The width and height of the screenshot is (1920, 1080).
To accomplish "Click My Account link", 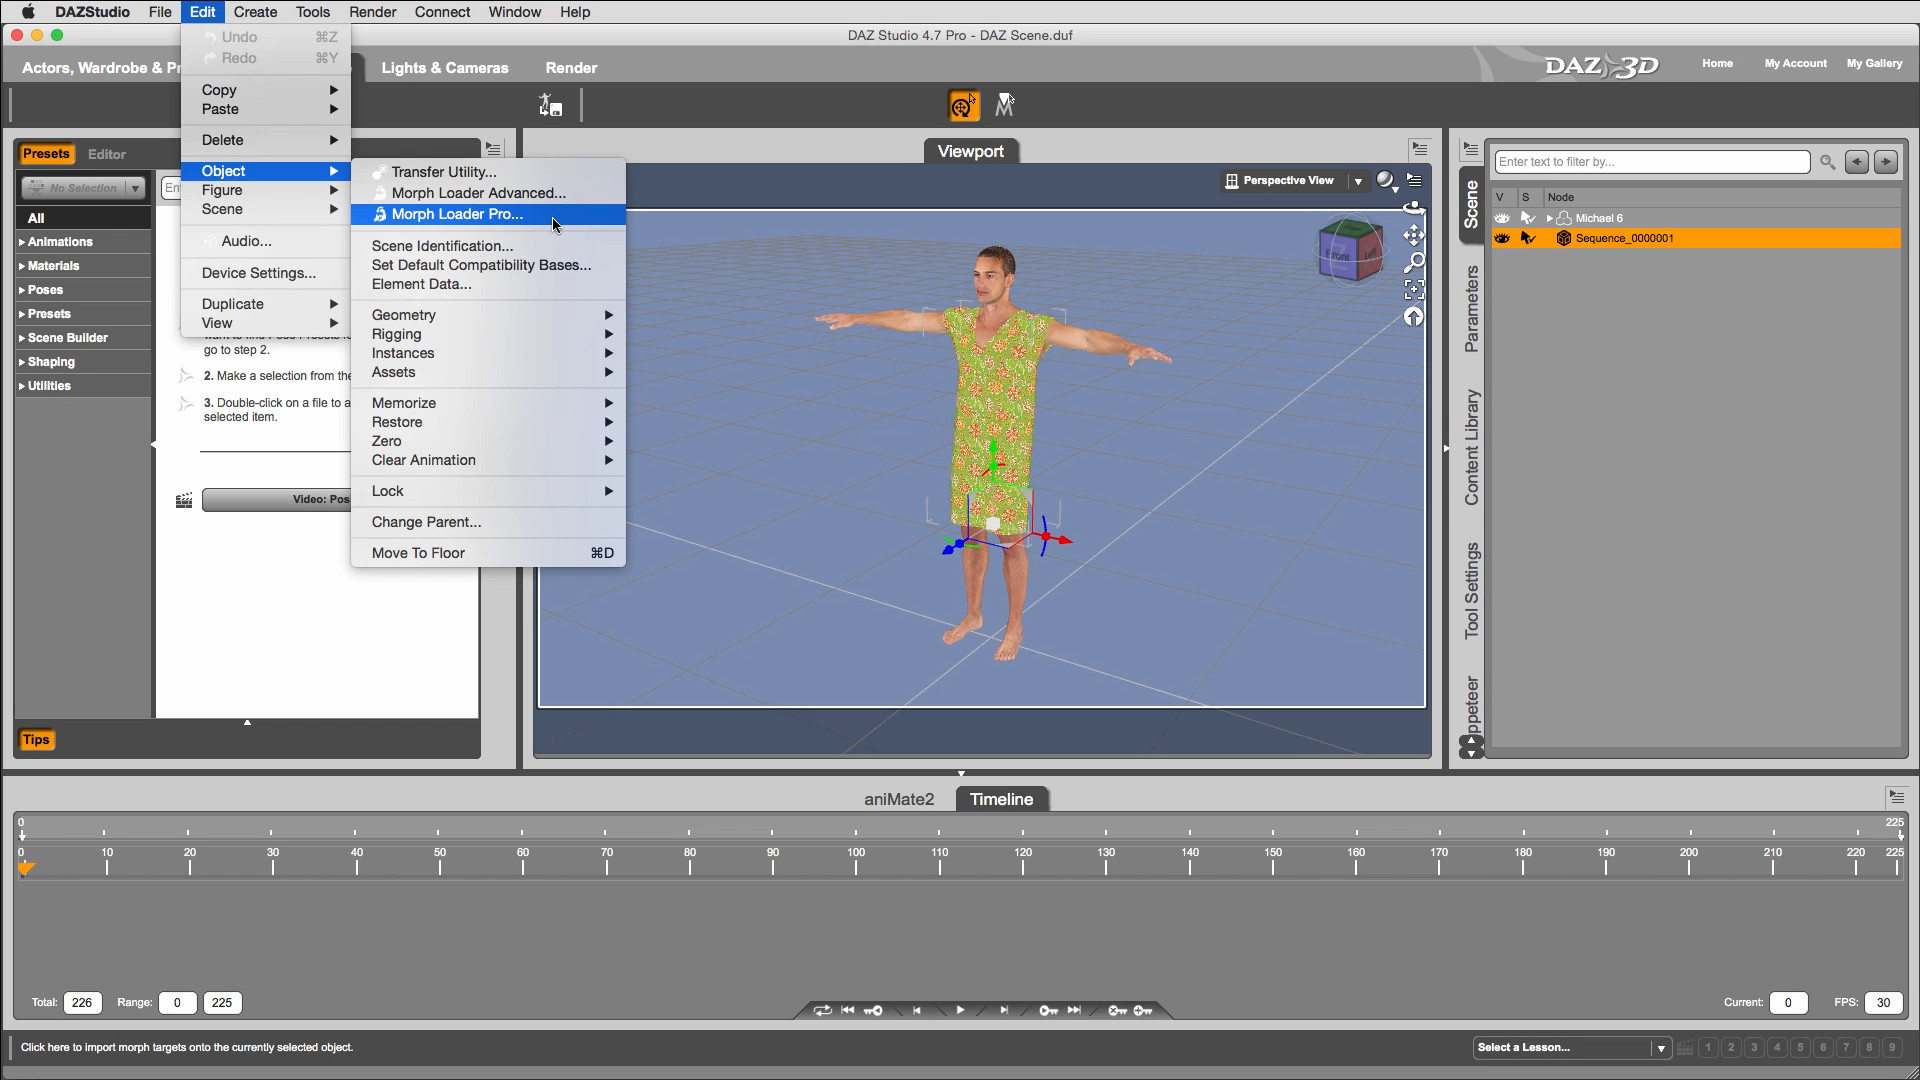I will 1795,63.
